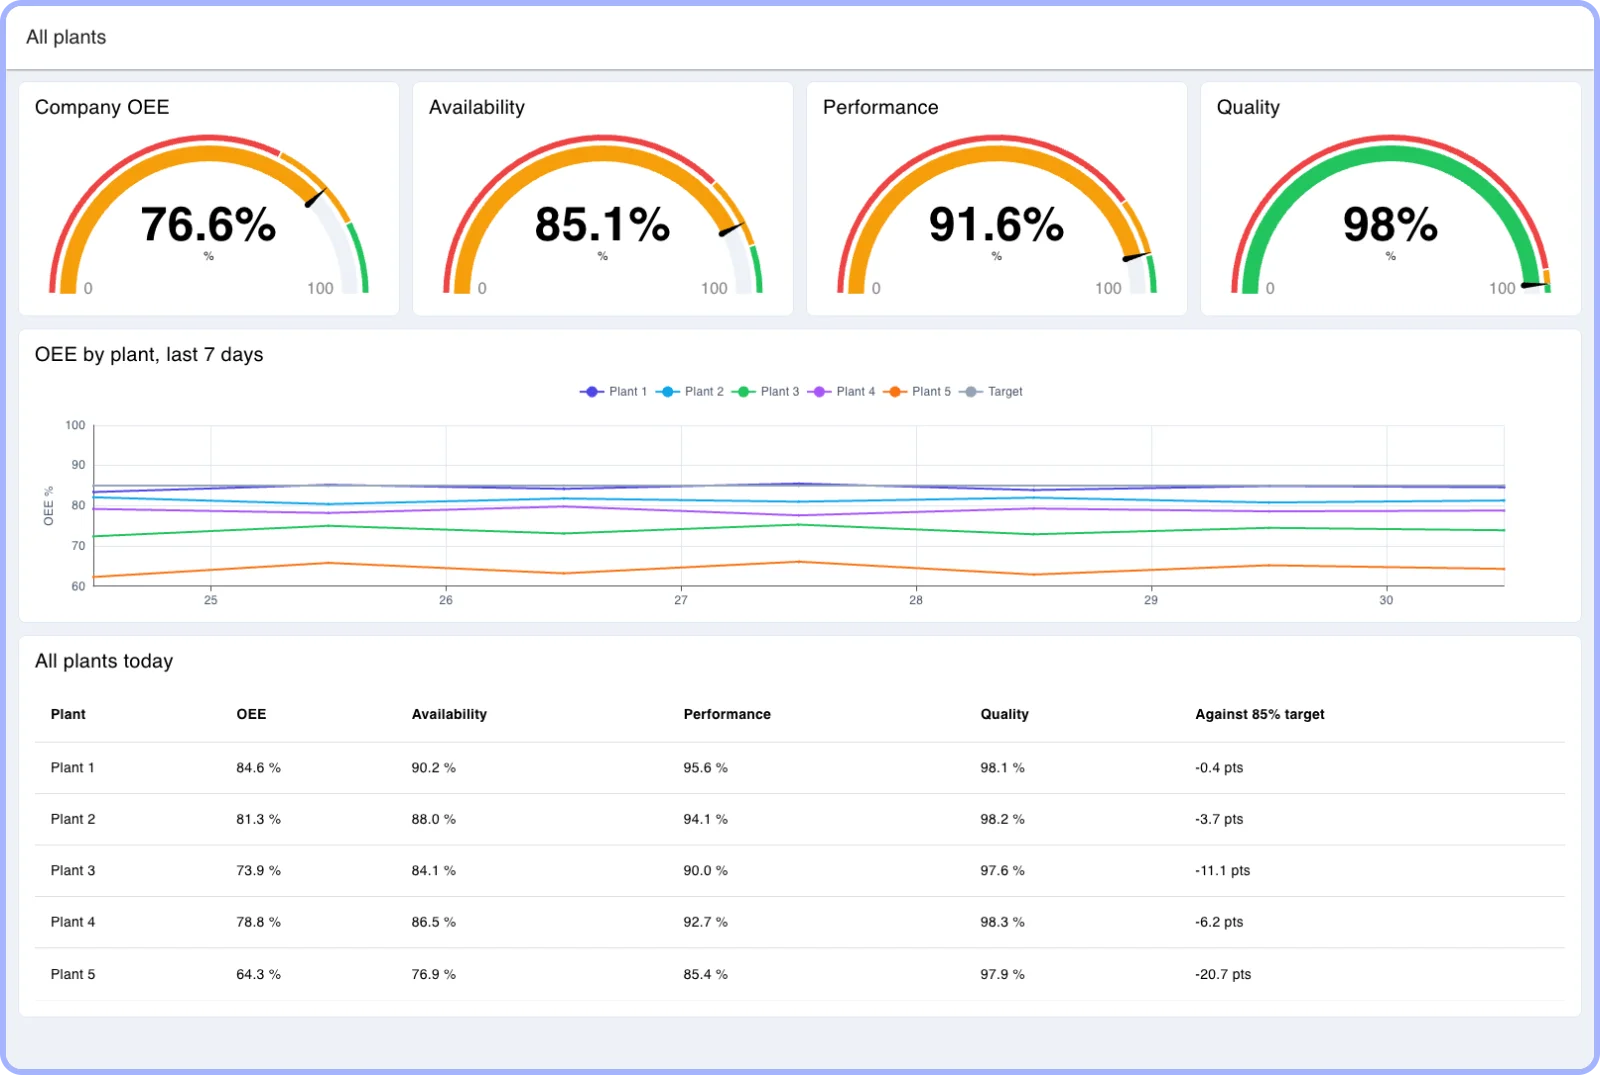Click the Company OEE 76.6% gauge value
The width and height of the screenshot is (1600, 1075).
208,224
